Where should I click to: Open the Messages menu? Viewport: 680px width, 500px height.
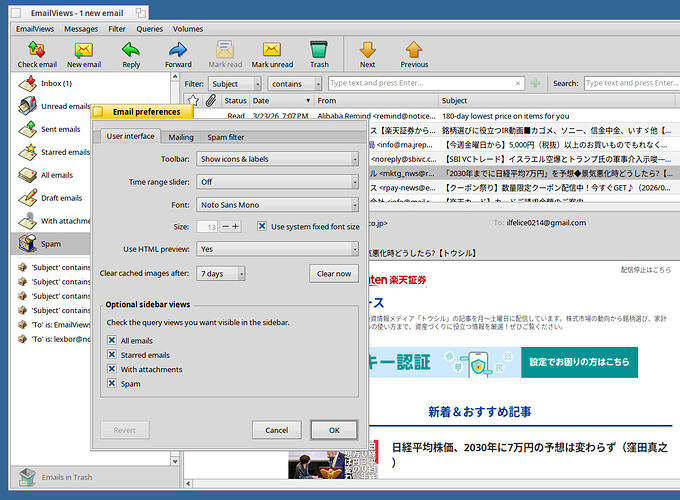tap(81, 29)
